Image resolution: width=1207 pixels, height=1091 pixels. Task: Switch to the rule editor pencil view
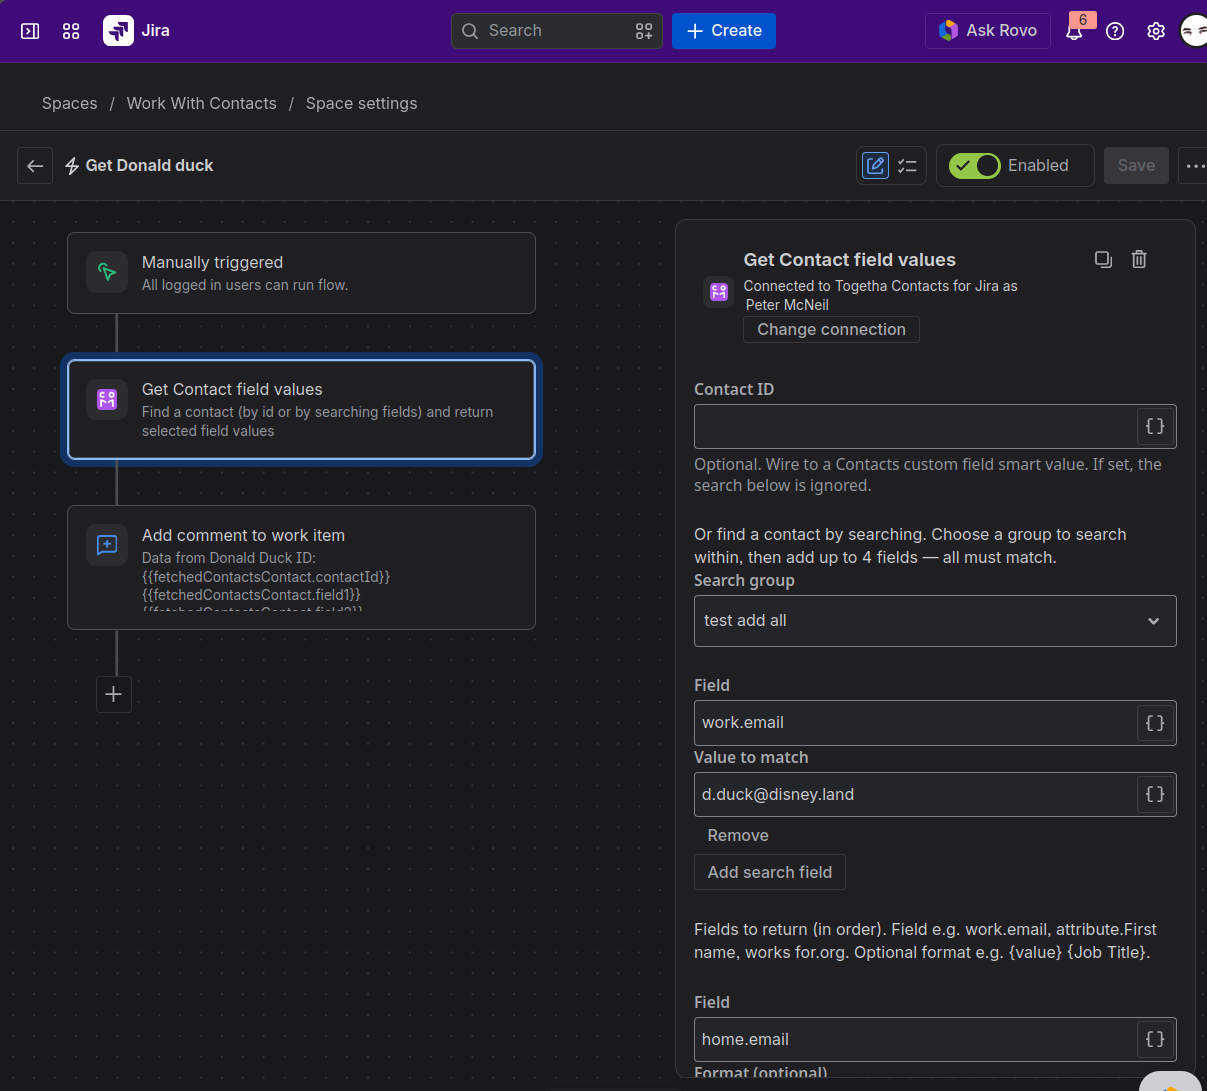pos(875,166)
